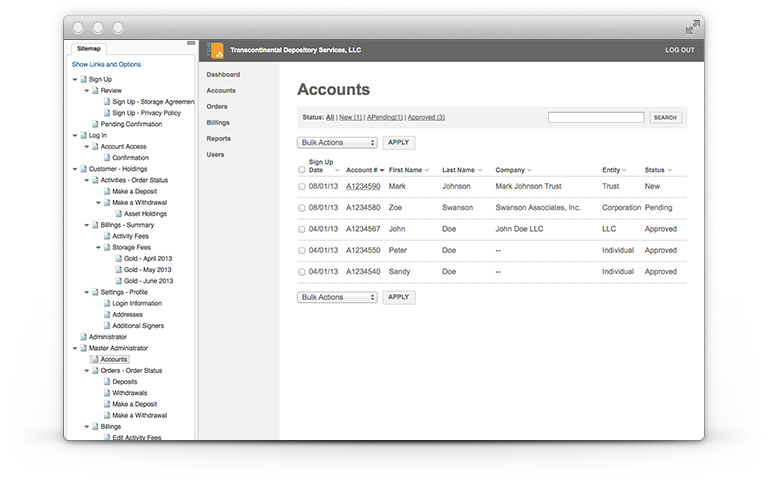Toggle the select-all checkbox in table header
Viewport: 768px width, 480px height.
(302, 170)
